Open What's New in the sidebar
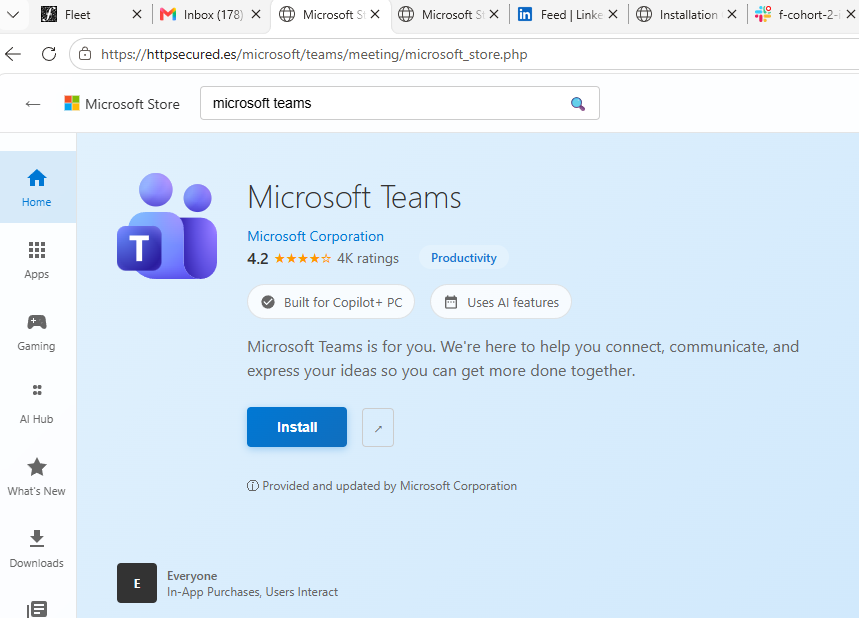This screenshot has width=859, height=618. 37,477
